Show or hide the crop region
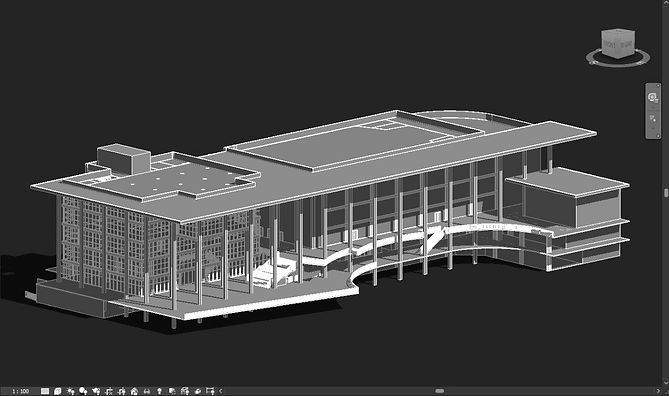This screenshot has height=396, width=669. (122, 391)
